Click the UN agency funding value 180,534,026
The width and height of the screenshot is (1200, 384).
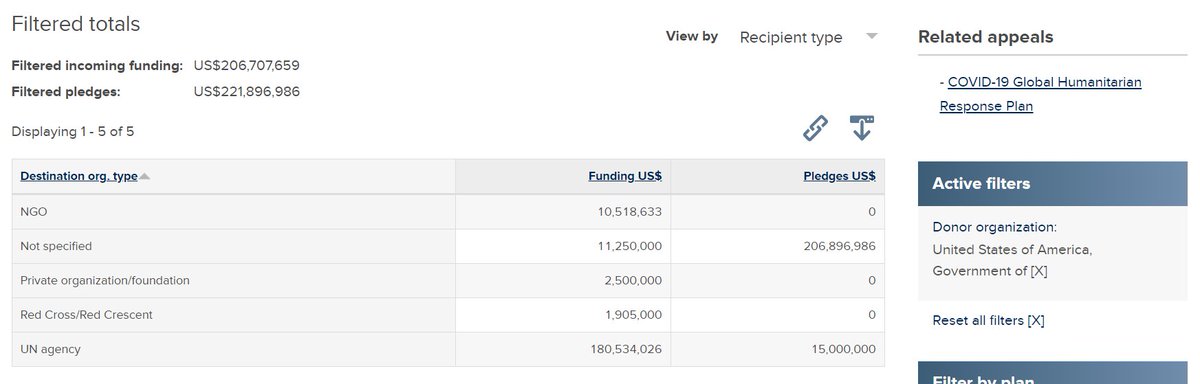[618, 349]
